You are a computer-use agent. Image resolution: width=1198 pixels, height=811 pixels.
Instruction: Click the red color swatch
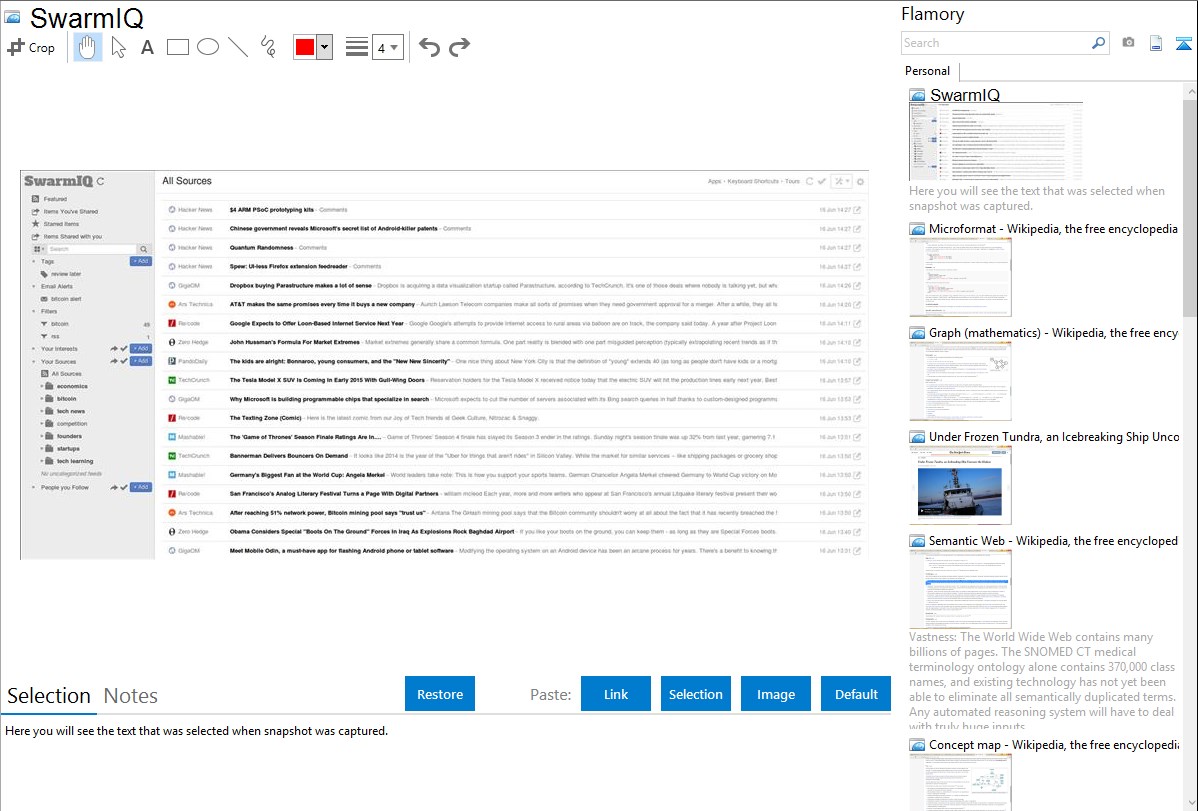click(x=305, y=47)
